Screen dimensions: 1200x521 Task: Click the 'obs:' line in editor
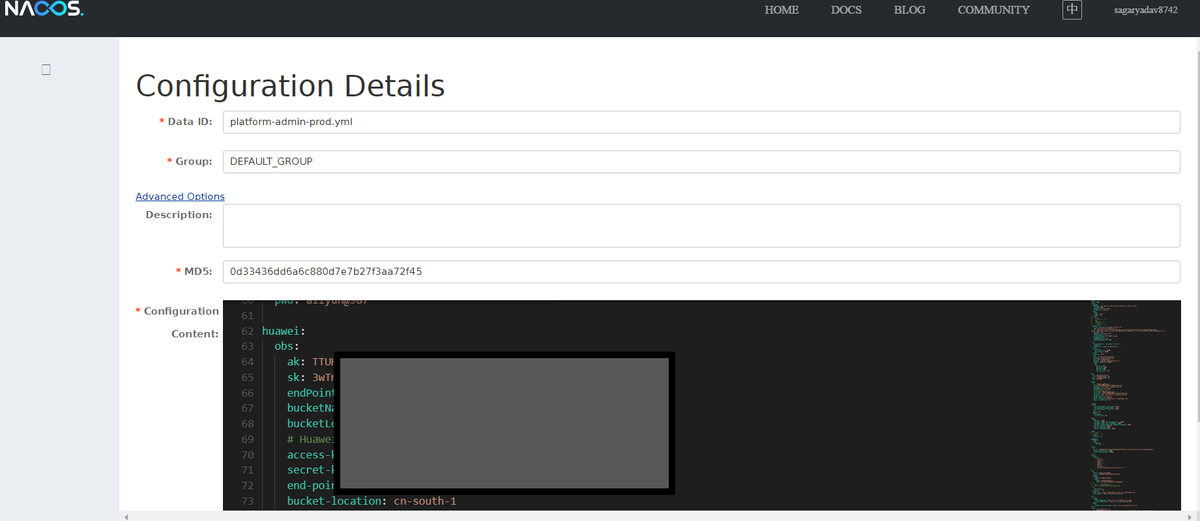coord(287,346)
